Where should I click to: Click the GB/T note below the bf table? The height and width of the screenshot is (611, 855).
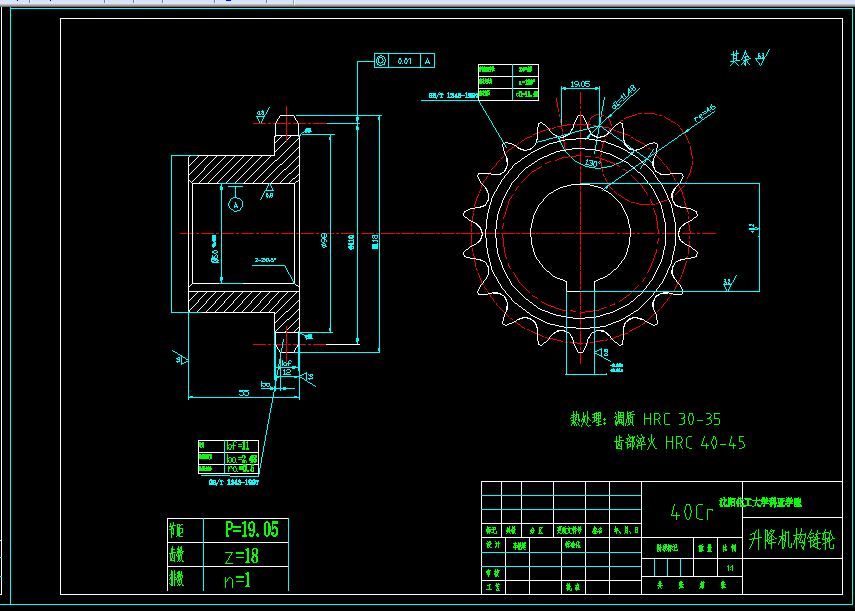[234, 482]
